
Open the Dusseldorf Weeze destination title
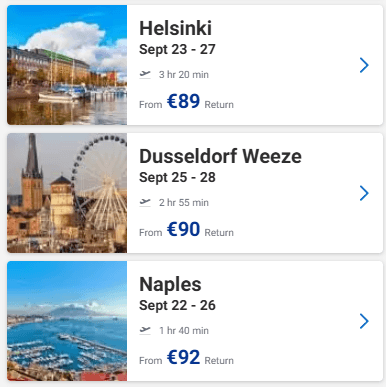click(220, 156)
